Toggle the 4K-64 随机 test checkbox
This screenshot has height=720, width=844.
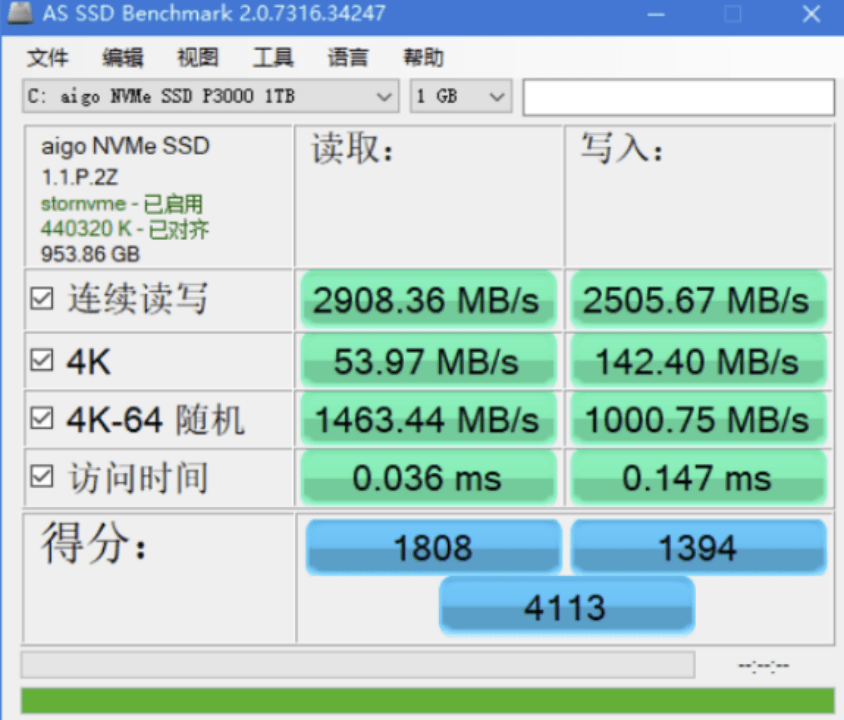(41, 419)
